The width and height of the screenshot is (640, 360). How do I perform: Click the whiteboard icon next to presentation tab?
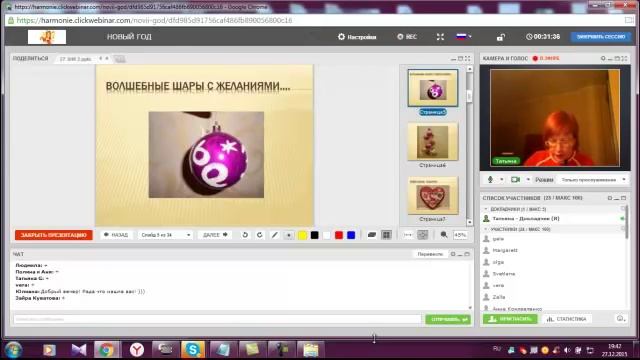click(120, 59)
